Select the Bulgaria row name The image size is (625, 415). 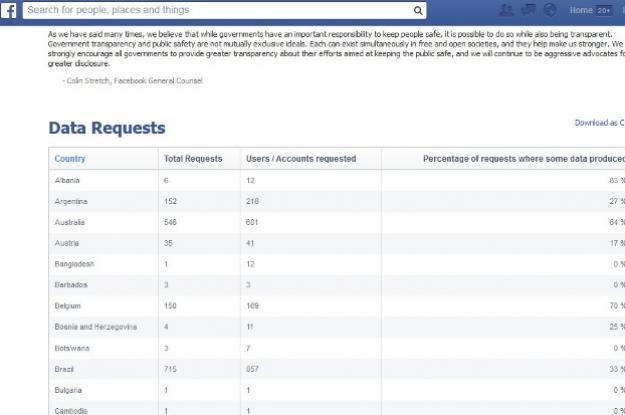[68, 390]
